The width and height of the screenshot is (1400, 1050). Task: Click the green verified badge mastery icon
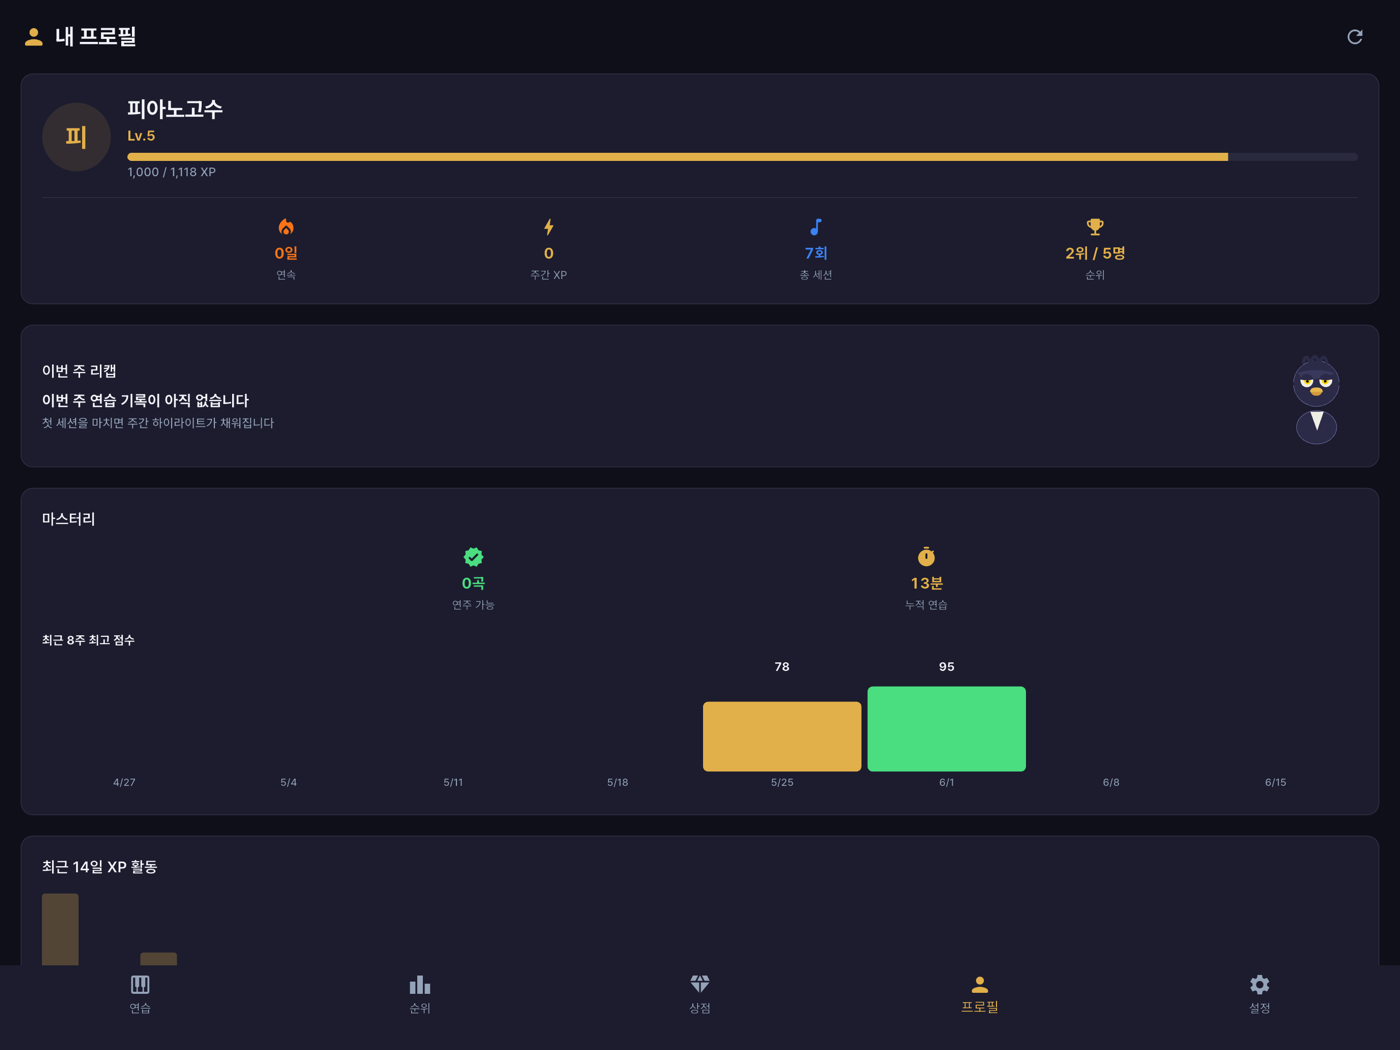coord(473,557)
